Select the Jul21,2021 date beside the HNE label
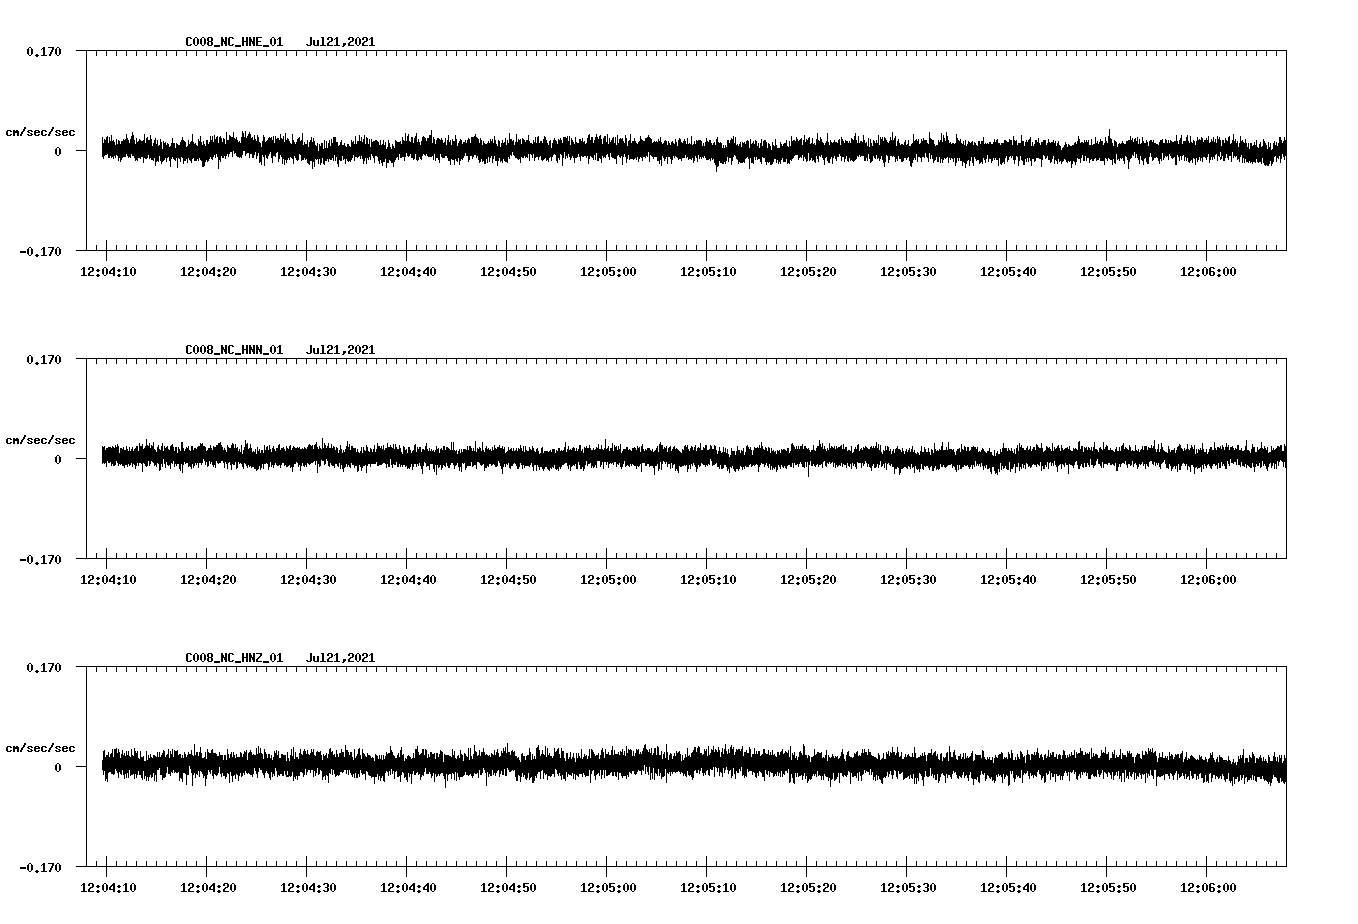1358x924 pixels. pyautogui.click(x=341, y=41)
